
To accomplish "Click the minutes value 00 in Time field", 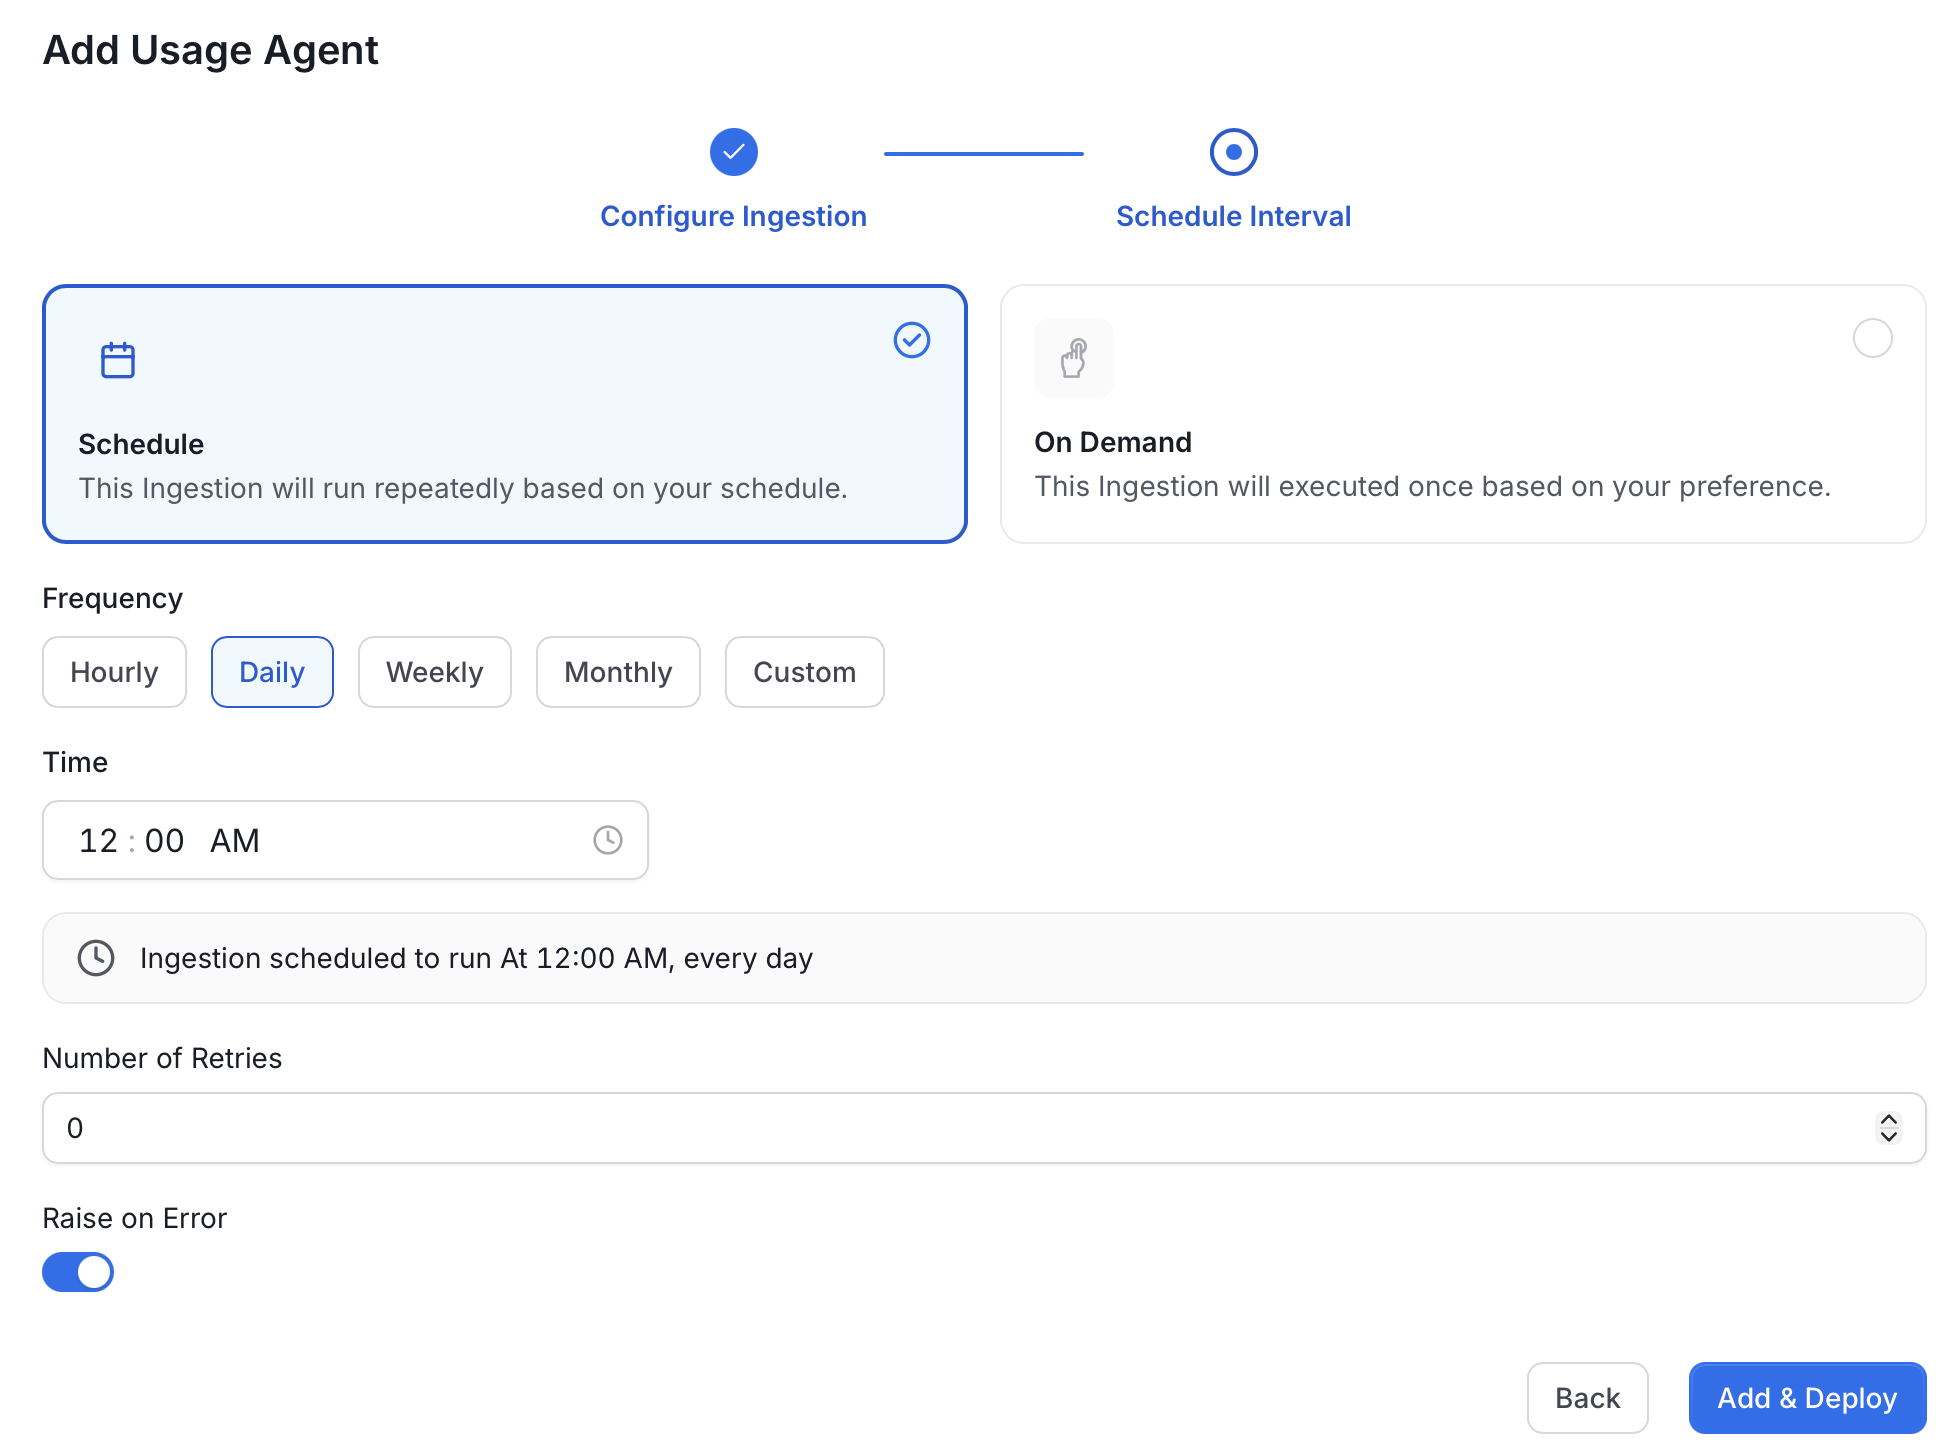I will [165, 841].
